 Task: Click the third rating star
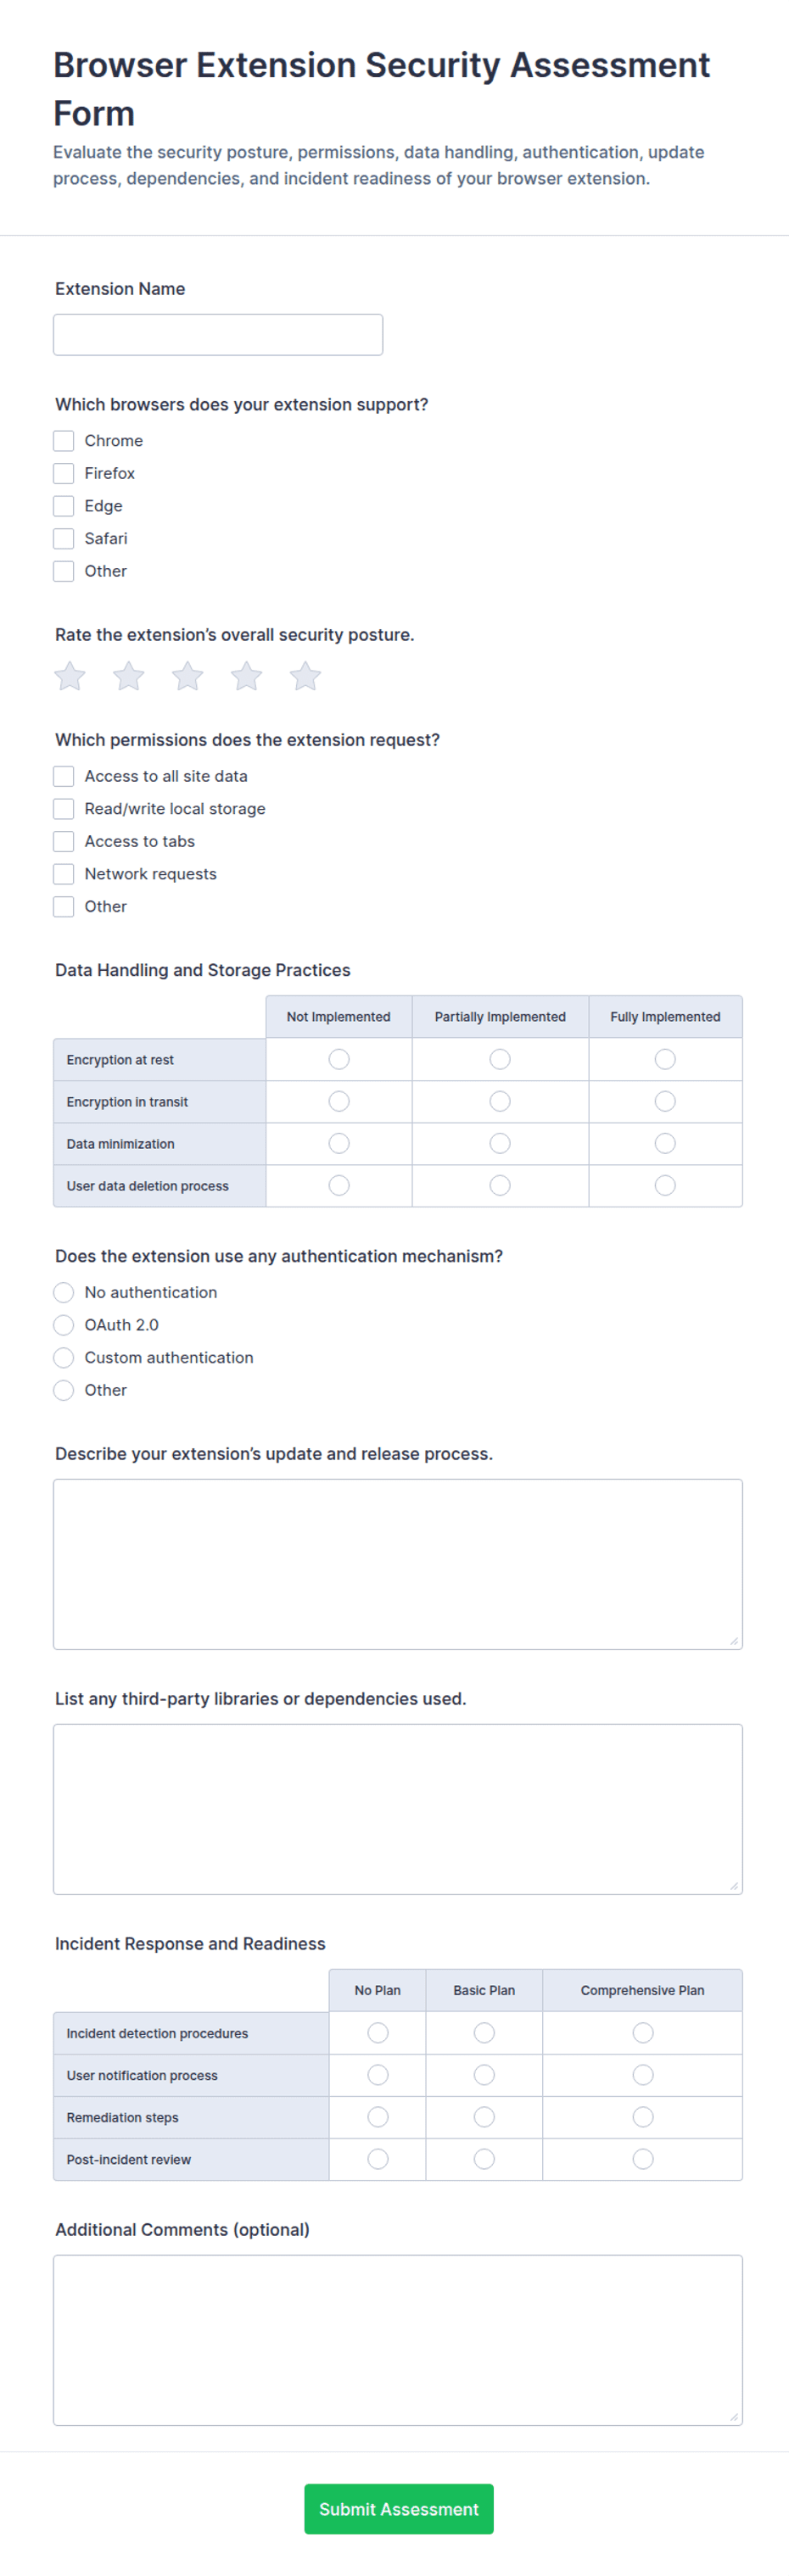point(188,677)
